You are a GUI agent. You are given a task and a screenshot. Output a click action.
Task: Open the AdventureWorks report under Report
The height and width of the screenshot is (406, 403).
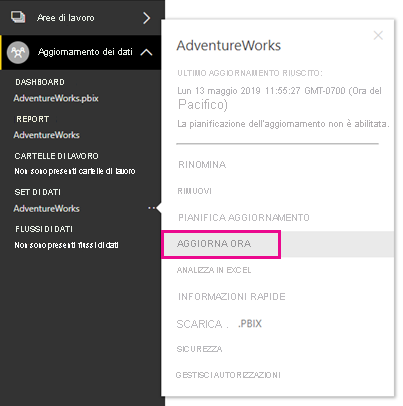47,135
